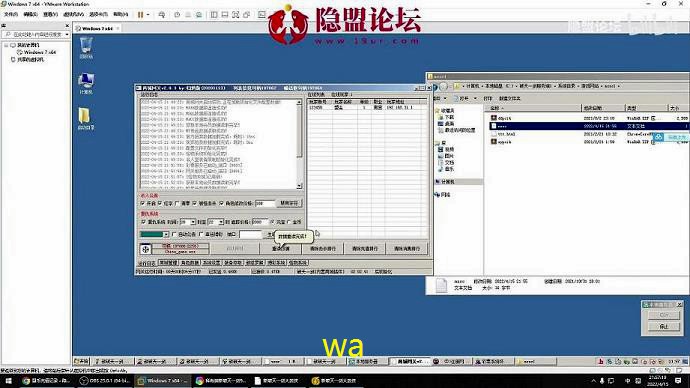Open the Recycle Bin desktop icon
Image resolution: width=690 pixels, height=388 pixels.
(86, 48)
